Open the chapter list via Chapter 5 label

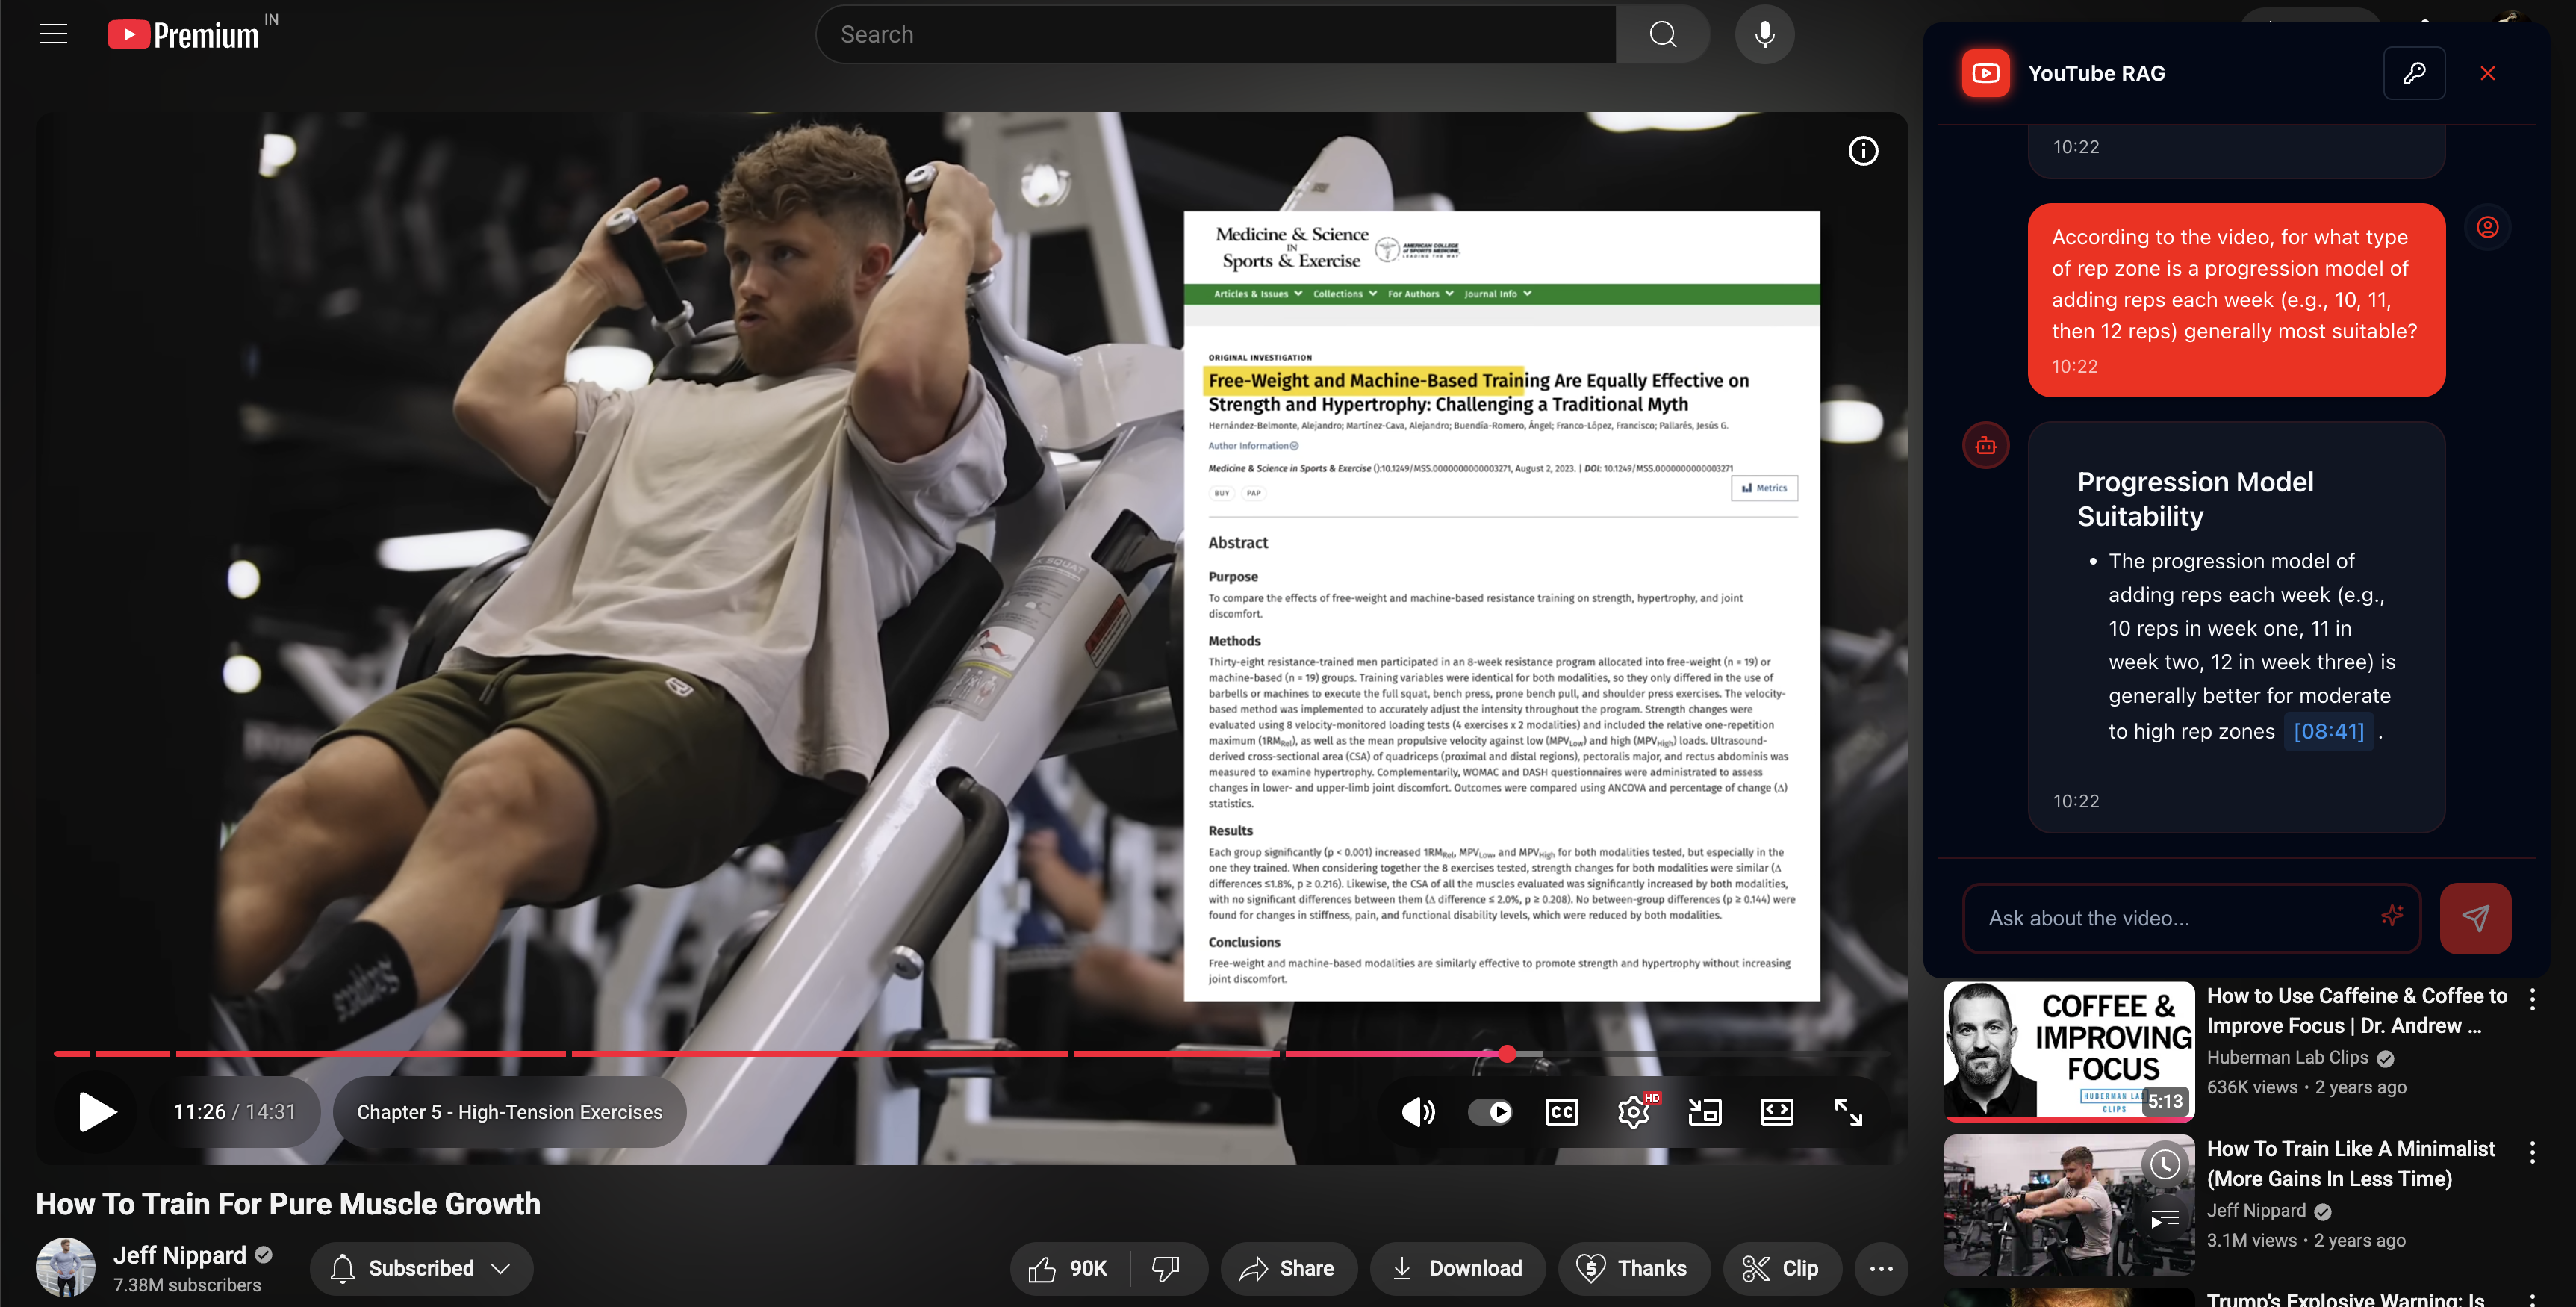509,1111
